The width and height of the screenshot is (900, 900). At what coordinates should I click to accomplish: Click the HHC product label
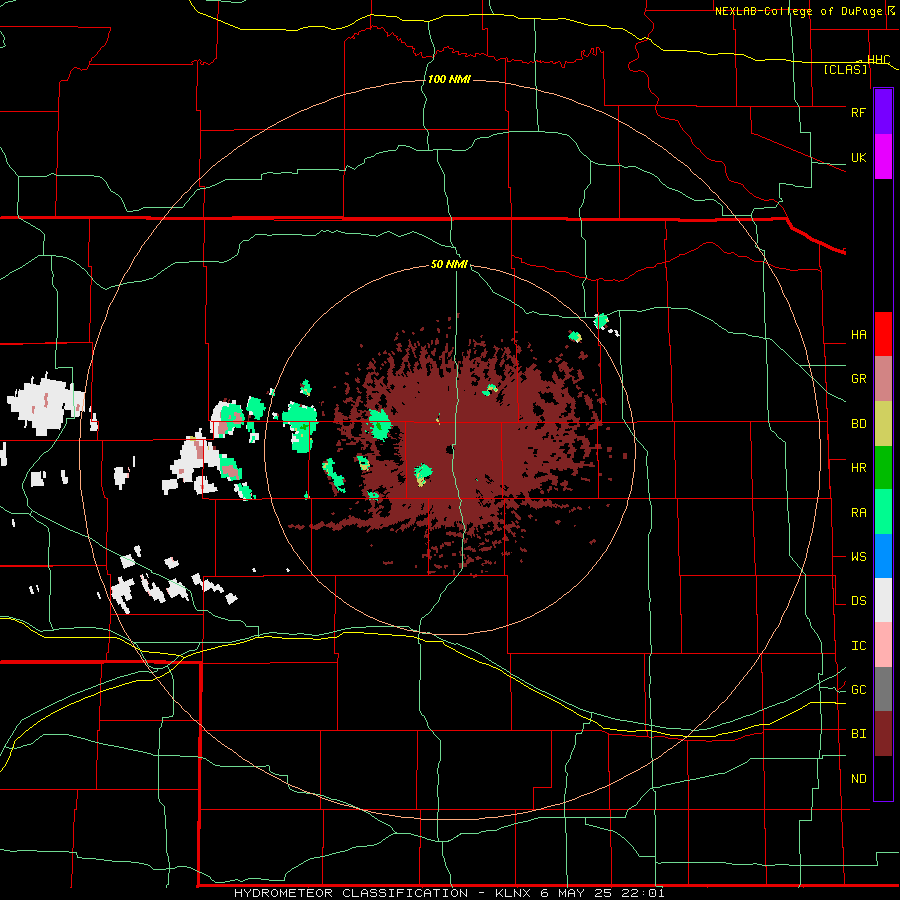(x=878, y=60)
